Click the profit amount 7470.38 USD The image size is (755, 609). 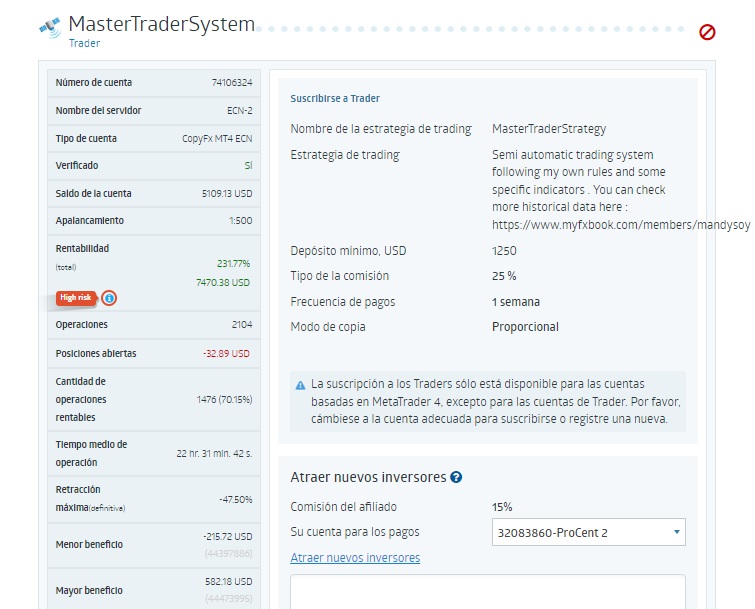(x=223, y=283)
